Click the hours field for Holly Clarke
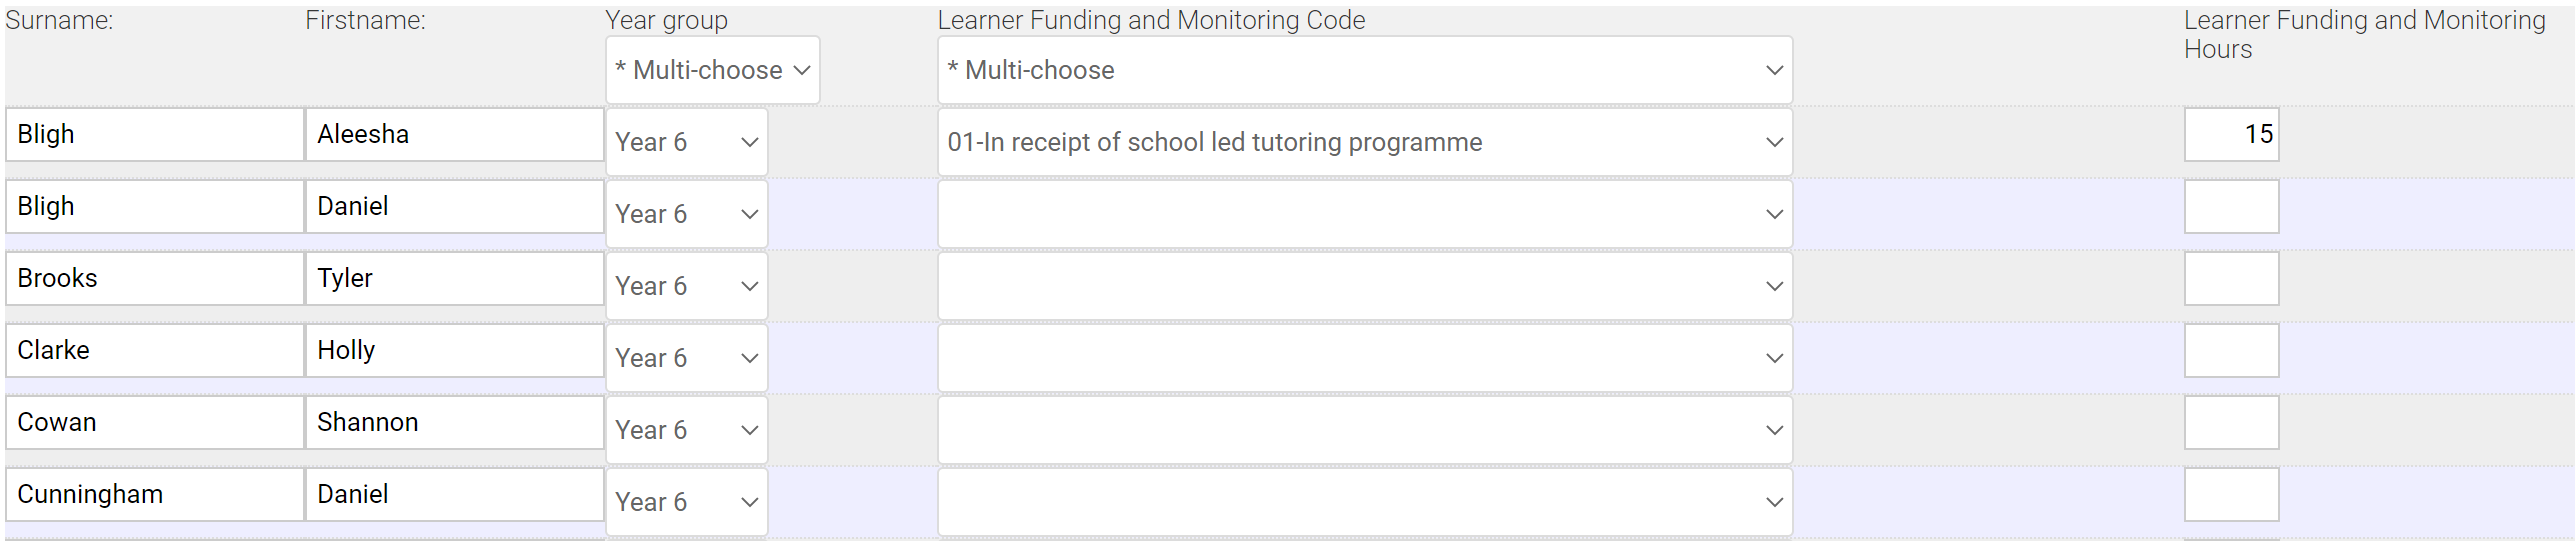 2230,350
